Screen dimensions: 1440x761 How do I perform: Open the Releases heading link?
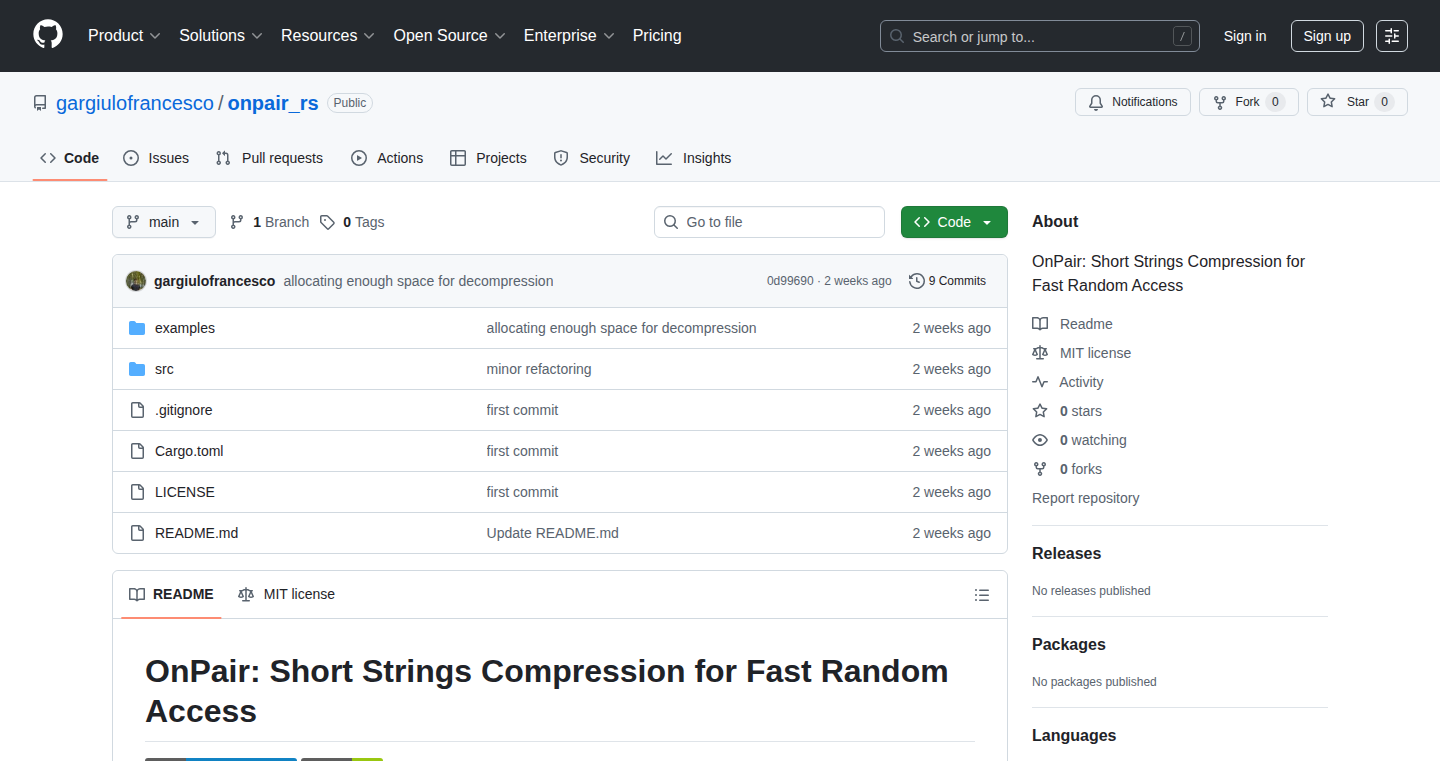pos(1067,553)
